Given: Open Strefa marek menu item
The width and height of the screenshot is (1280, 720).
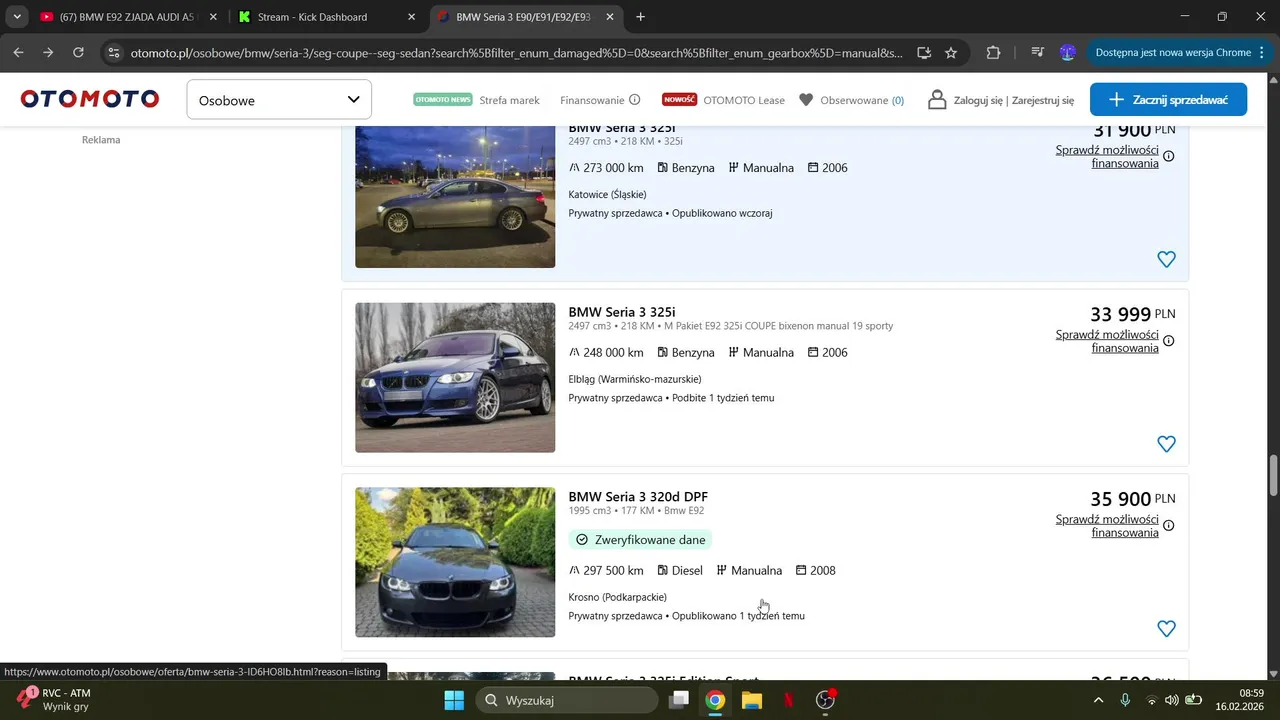Looking at the screenshot, I should [x=509, y=100].
